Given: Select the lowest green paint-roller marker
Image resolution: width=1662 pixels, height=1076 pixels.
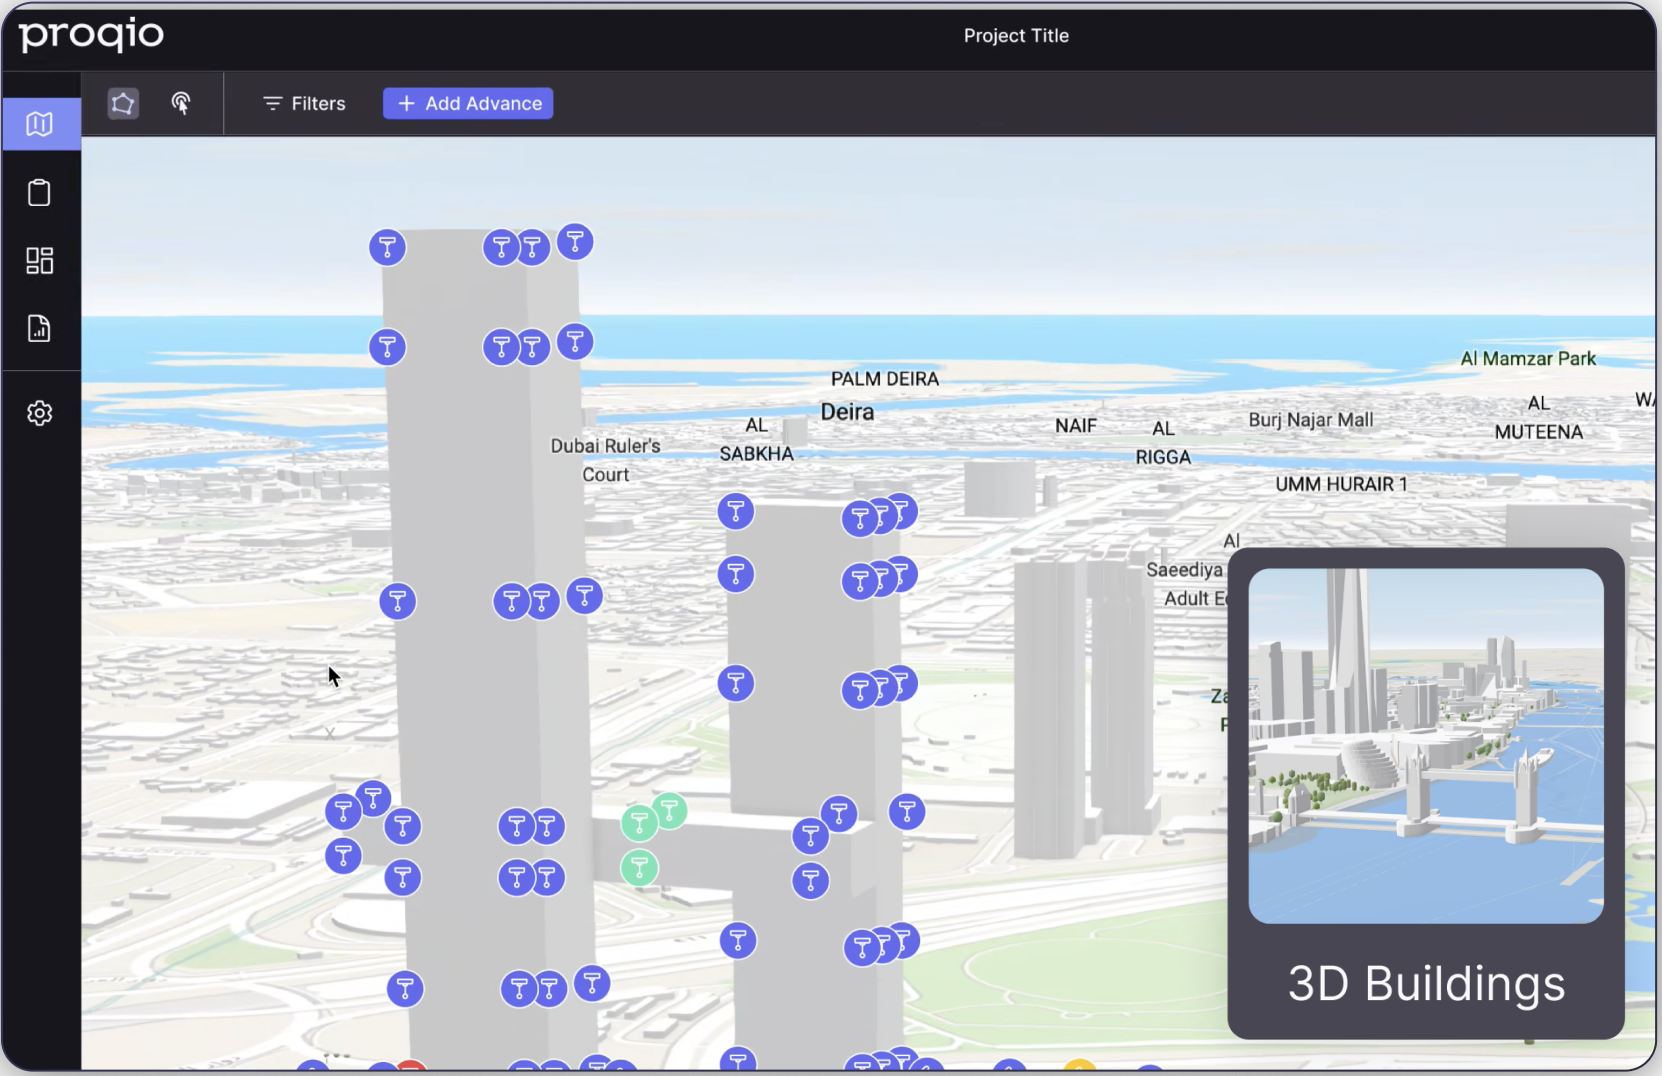Looking at the screenshot, I should pos(639,867).
